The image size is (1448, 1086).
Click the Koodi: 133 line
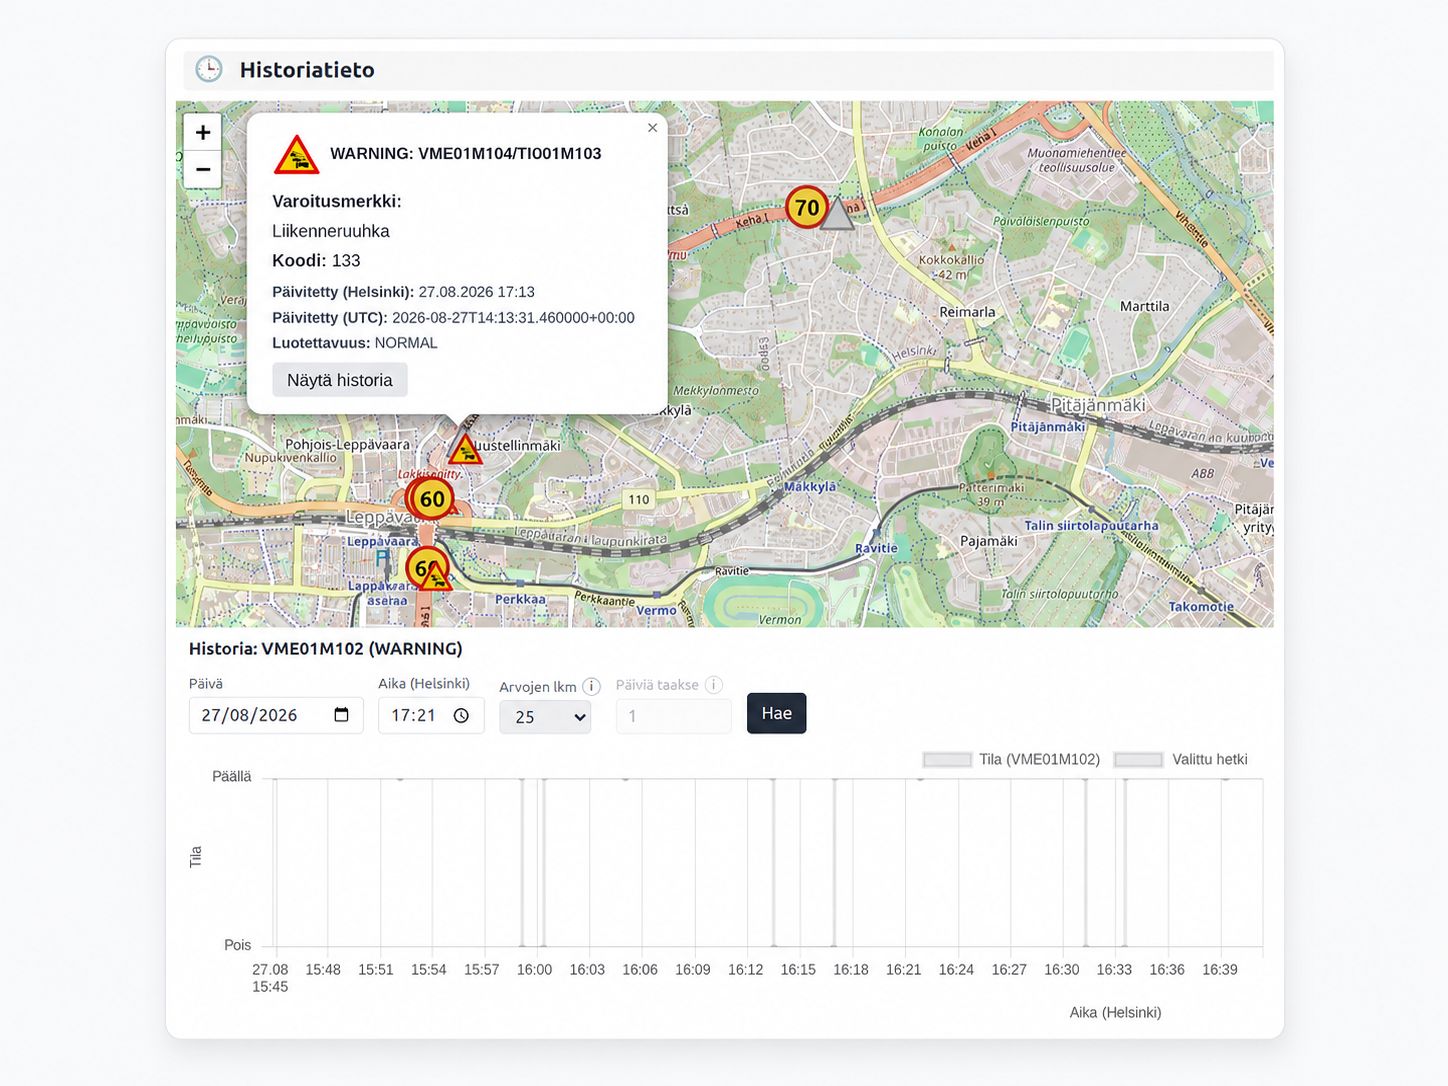pyautogui.click(x=316, y=261)
